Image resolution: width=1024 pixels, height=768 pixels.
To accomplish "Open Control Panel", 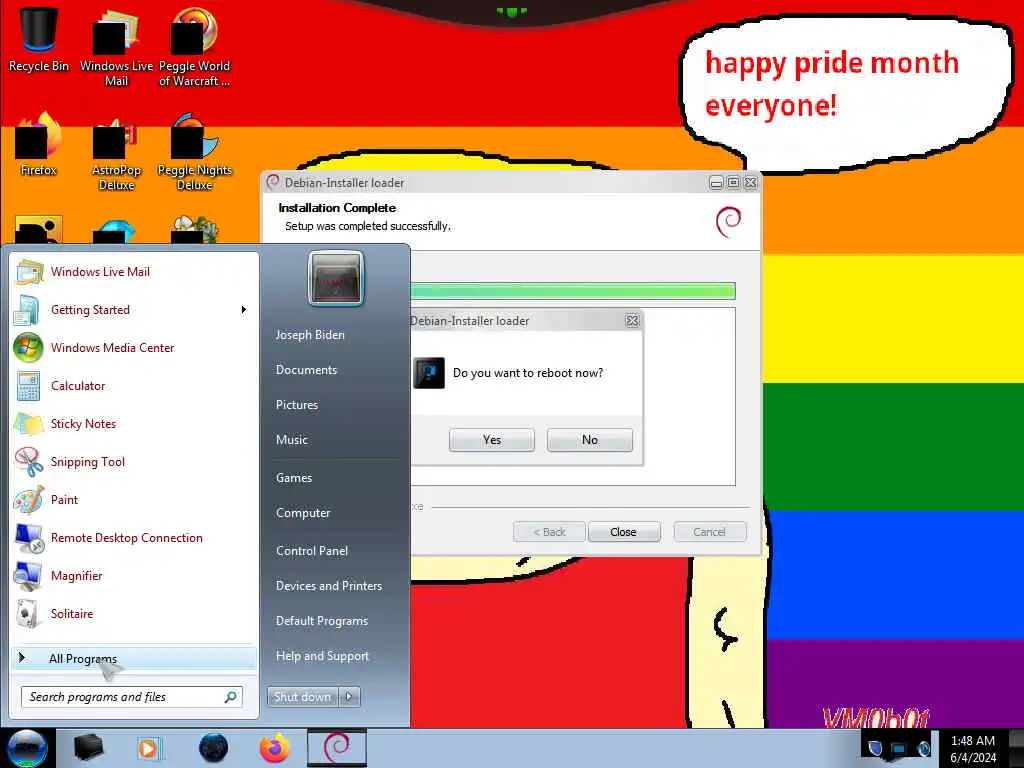I will (x=312, y=551).
